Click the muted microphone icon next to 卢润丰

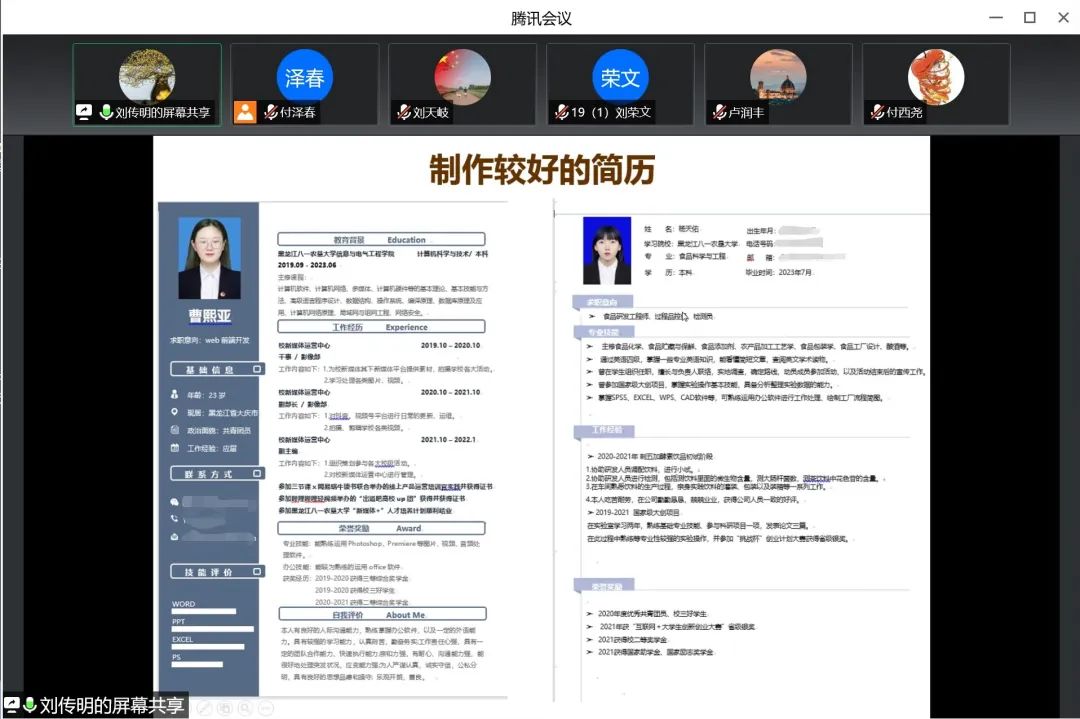(x=719, y=112)
